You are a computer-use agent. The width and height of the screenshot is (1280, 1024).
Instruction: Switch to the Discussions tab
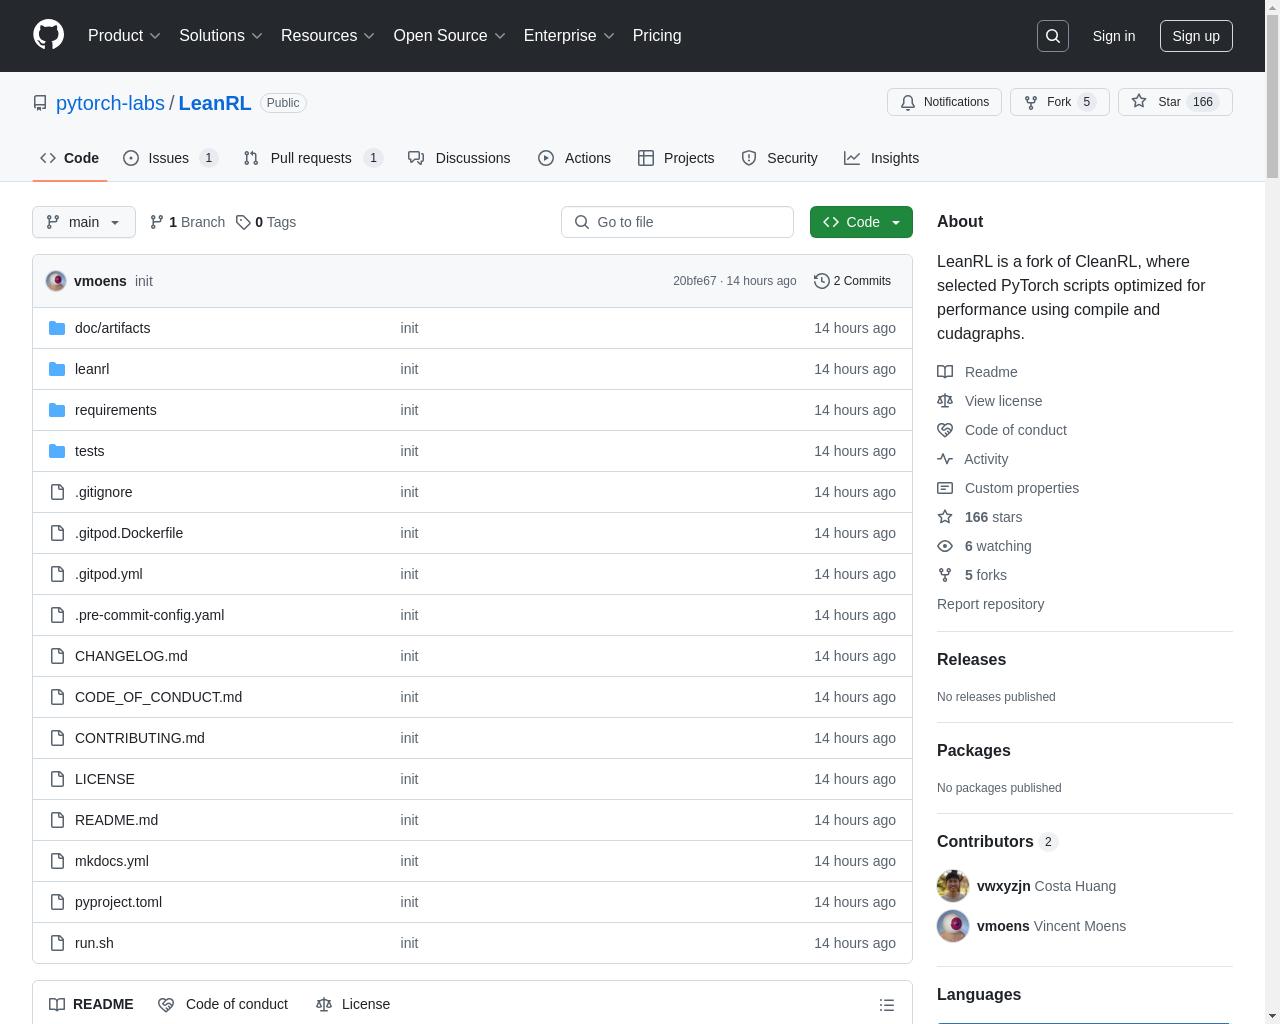(459, 158)
